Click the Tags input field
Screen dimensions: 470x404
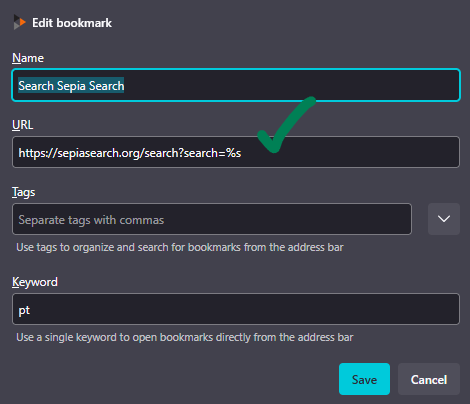click(212, 219)
